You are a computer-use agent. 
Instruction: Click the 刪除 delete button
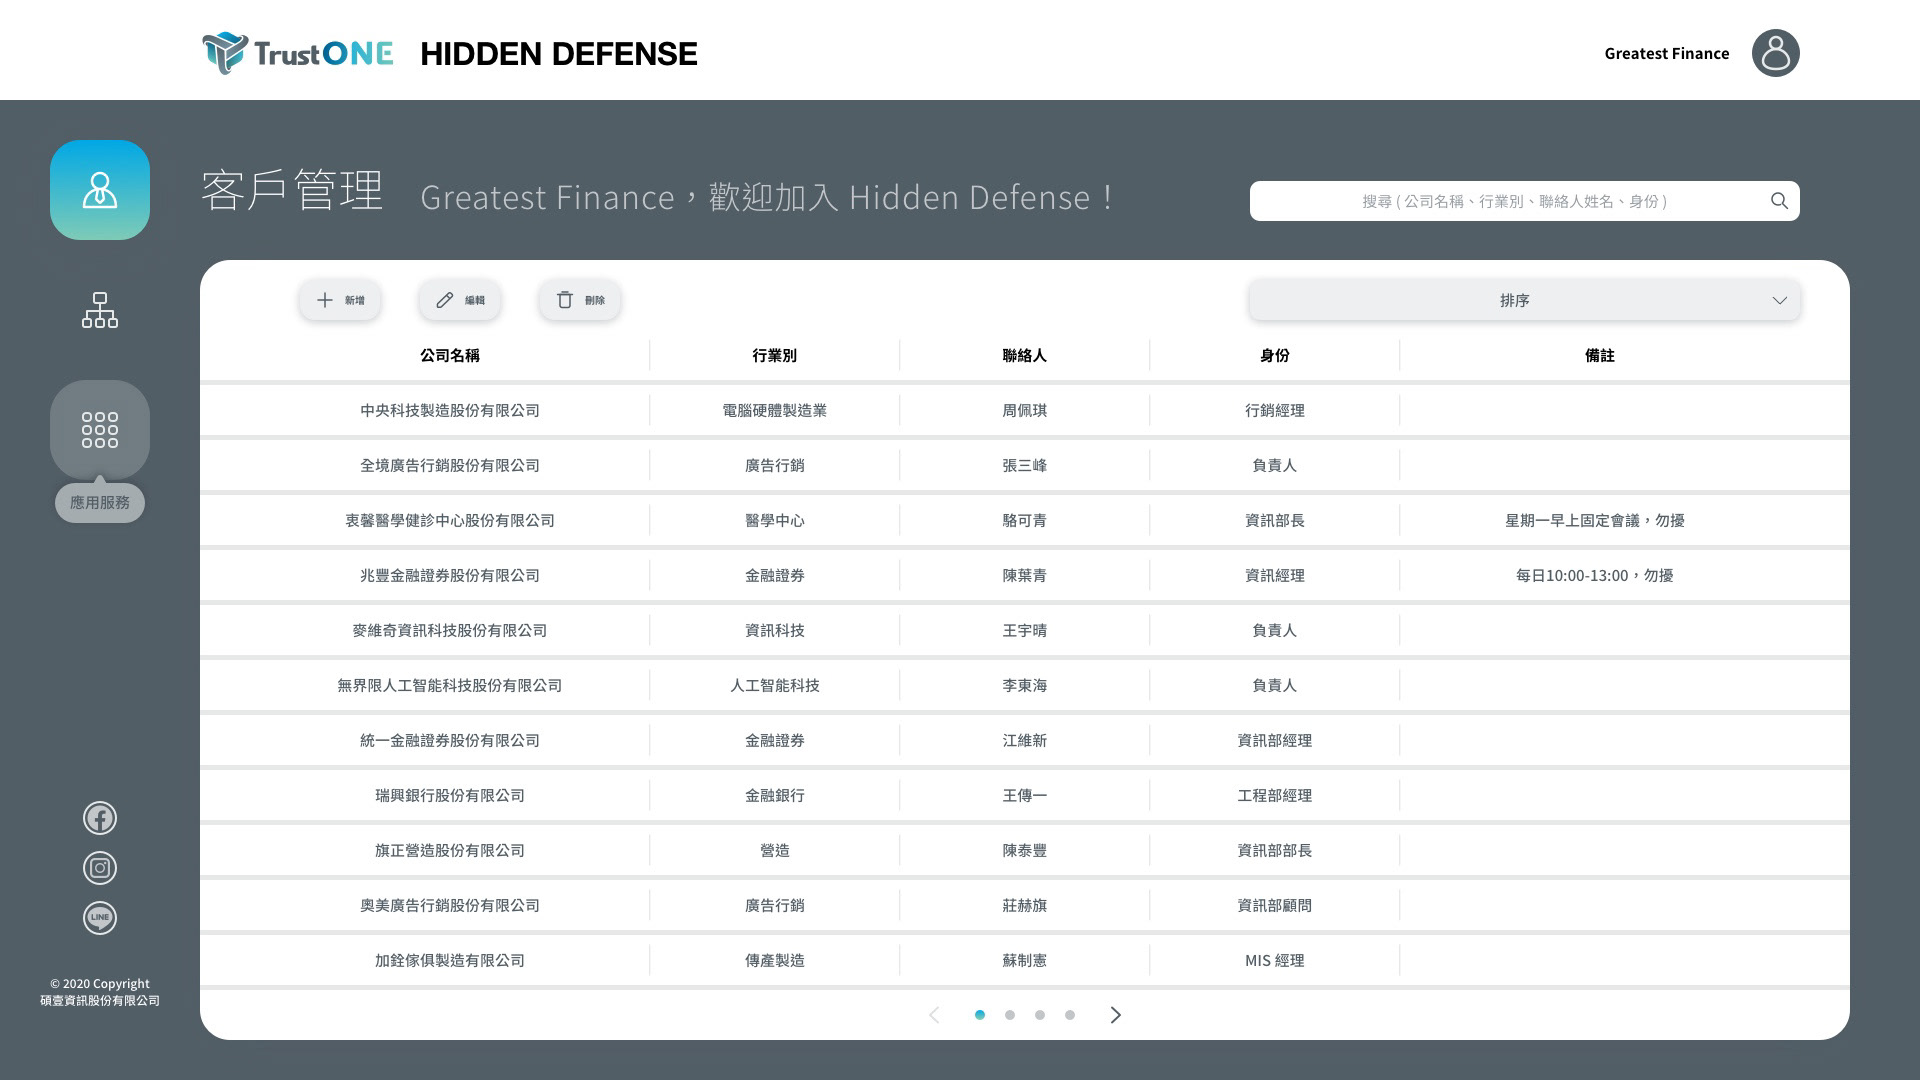click(x=580, y=300)
